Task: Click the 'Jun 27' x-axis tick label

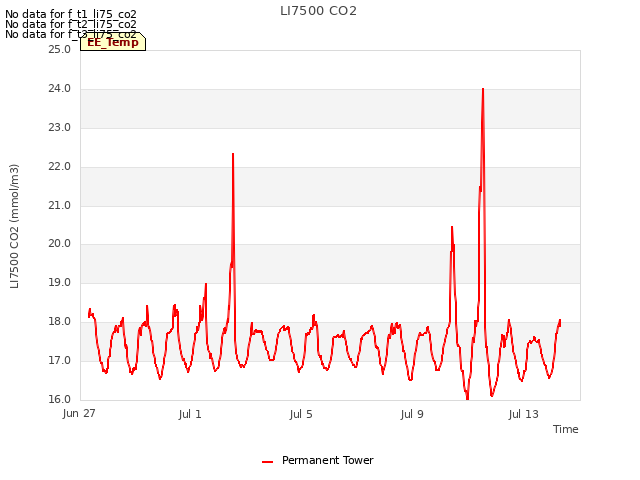Action: (79, 413)
